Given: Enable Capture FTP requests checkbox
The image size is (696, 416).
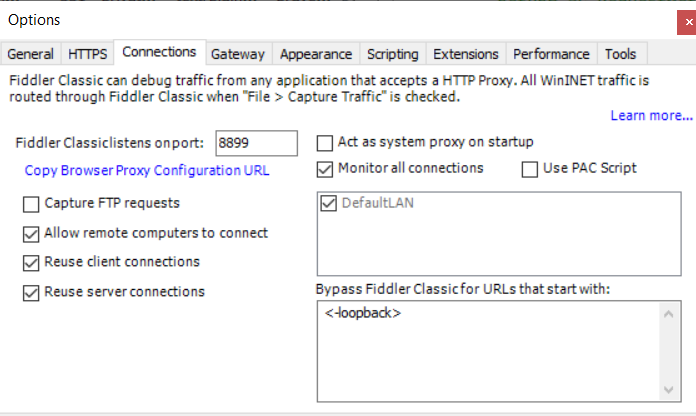Looking at the screenshot, I should [x=30, y=204].
